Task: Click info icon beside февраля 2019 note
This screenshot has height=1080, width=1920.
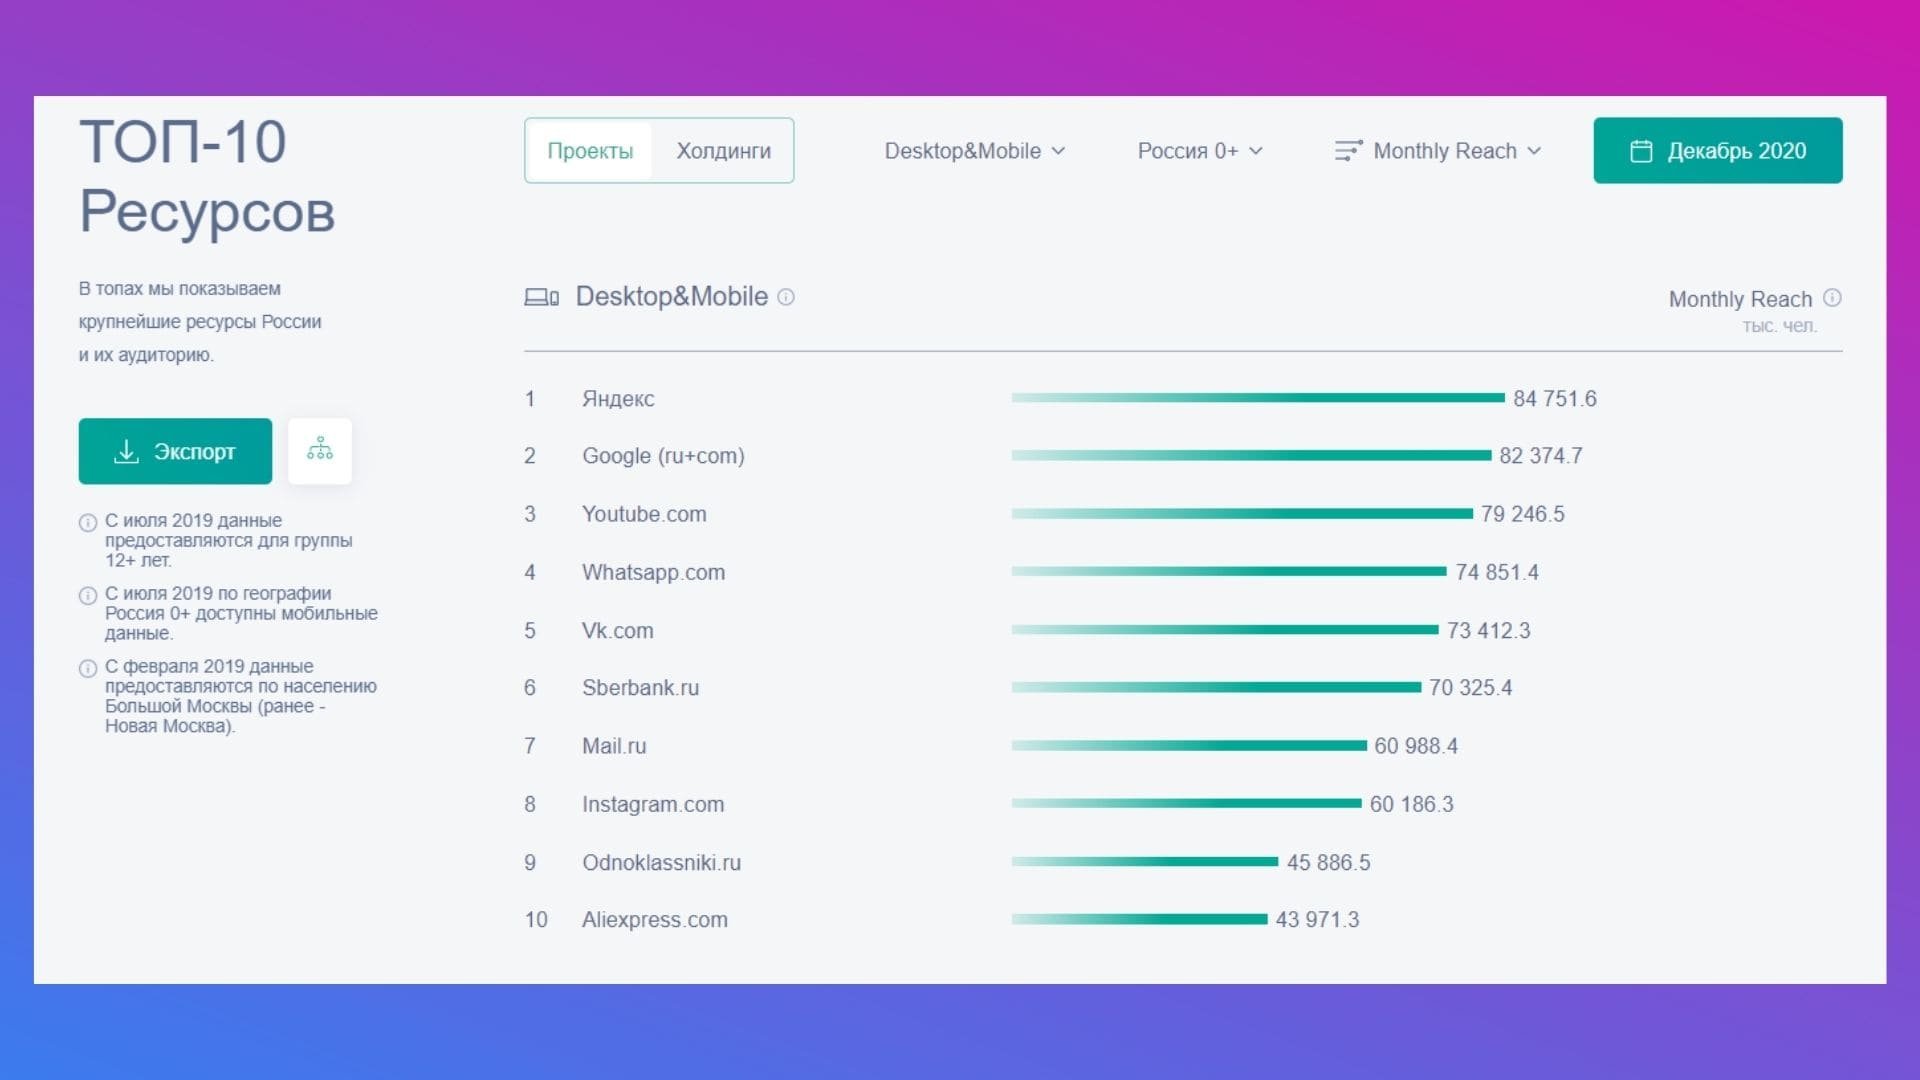Action: (x=88, y=668)
